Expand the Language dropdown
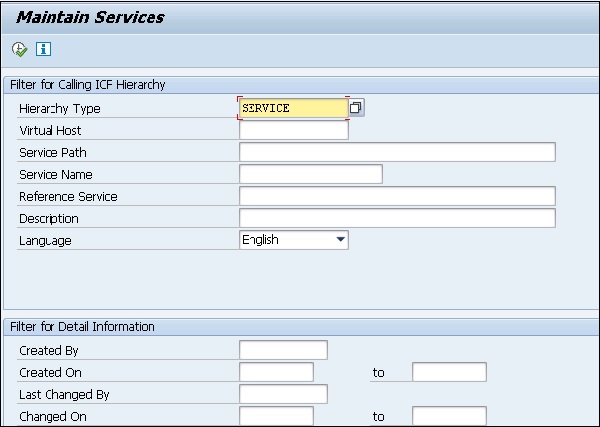 pyautogui.click(x=341, y=240)
